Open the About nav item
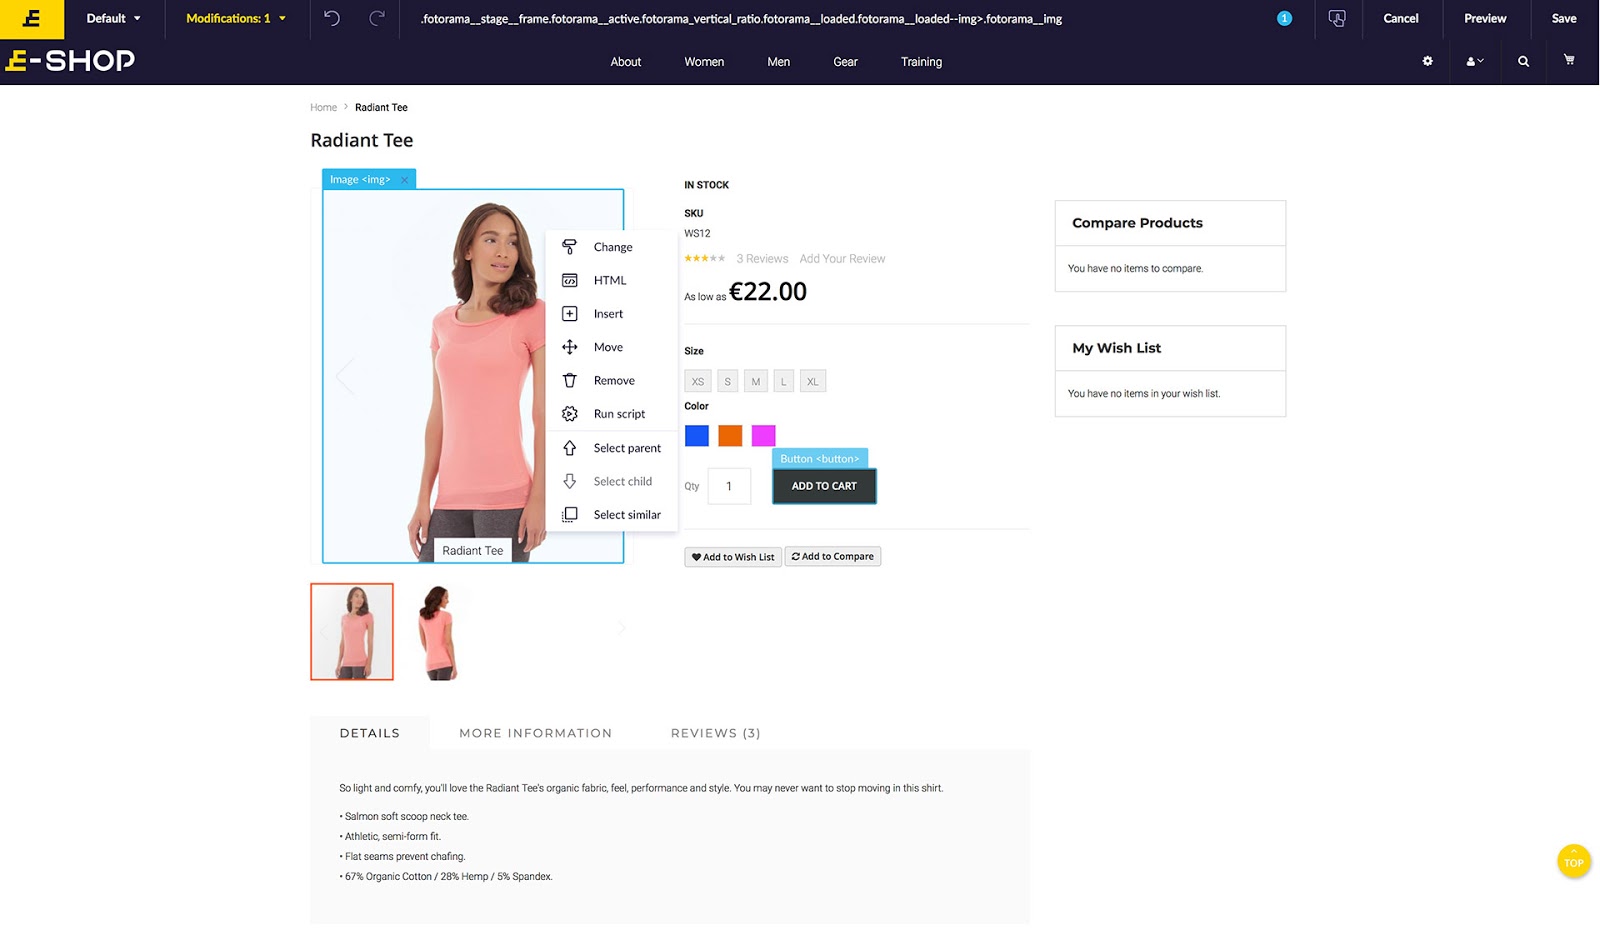Screen dimensions: 1600x945 pyautogui.click(x=626, y=62)
